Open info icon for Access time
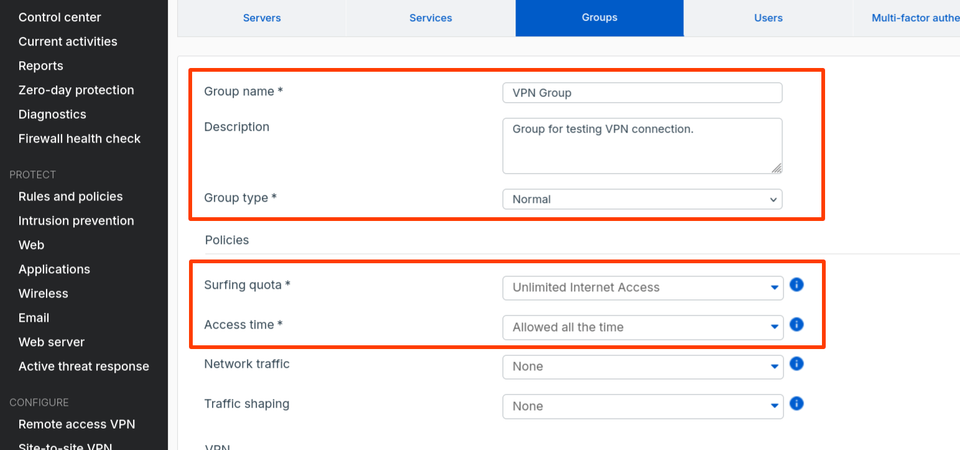This screenshot has height=450, width=960. click(796, 324)
